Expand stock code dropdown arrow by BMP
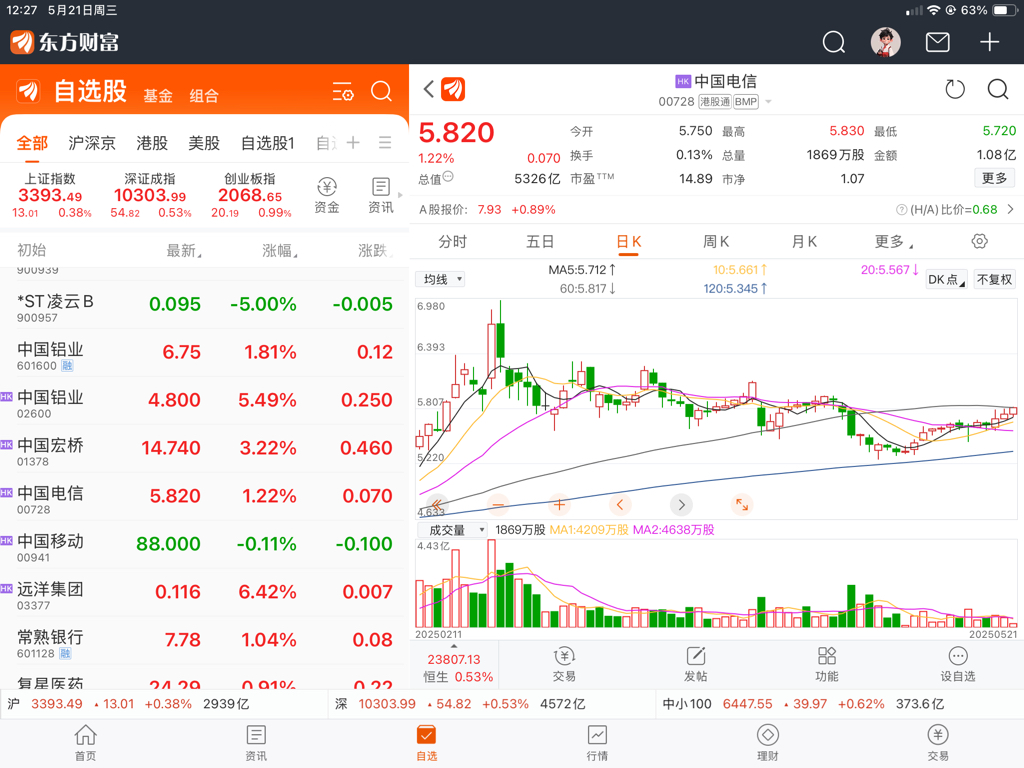This screenshot has height=768, width=1024. [768, 102]
